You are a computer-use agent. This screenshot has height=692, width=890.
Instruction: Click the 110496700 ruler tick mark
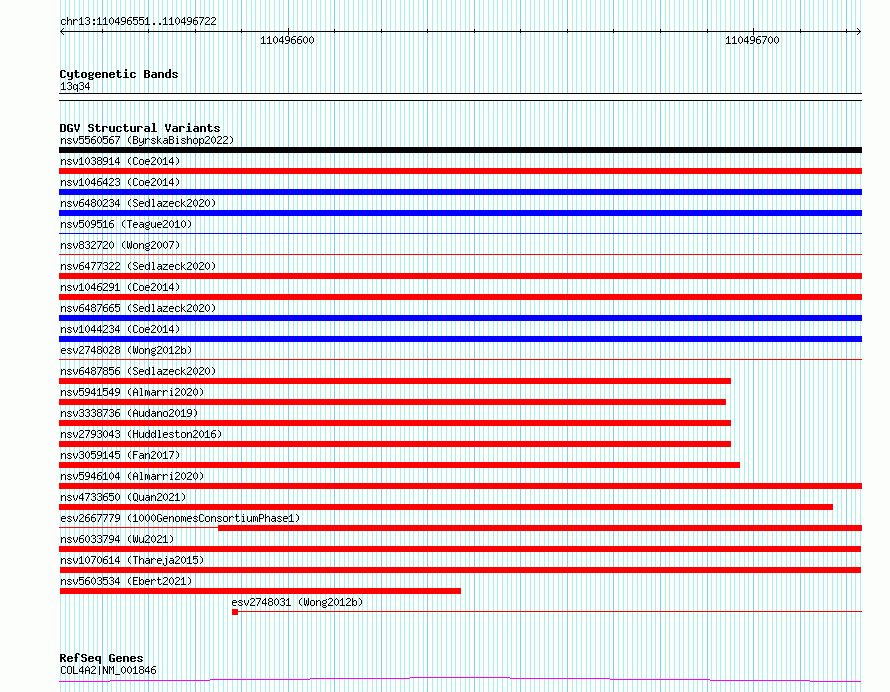(x=753, y=30)
